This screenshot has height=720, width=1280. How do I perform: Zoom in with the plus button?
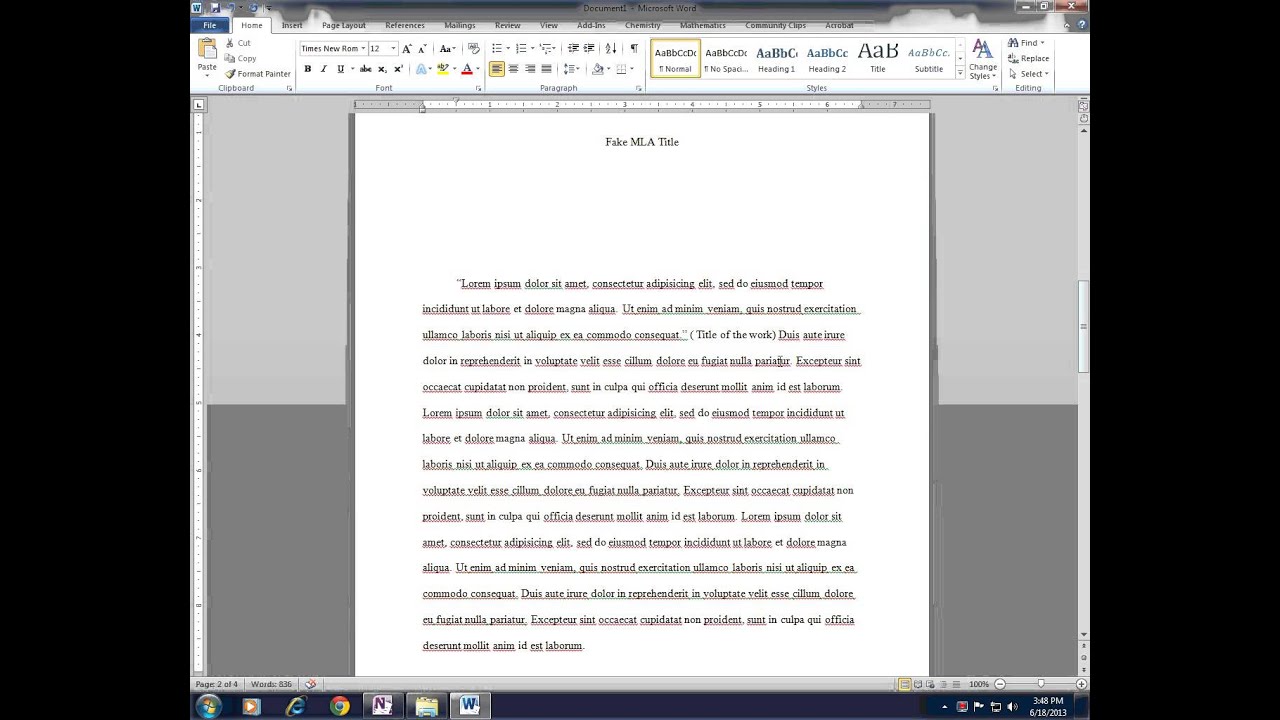coord(1081,684)
